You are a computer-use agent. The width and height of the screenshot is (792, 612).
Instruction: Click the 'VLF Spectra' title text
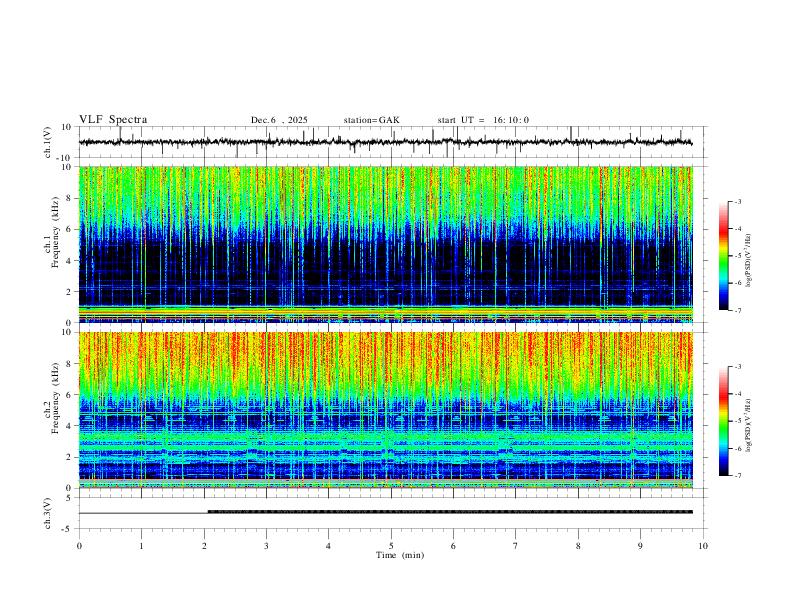(113, 120)
